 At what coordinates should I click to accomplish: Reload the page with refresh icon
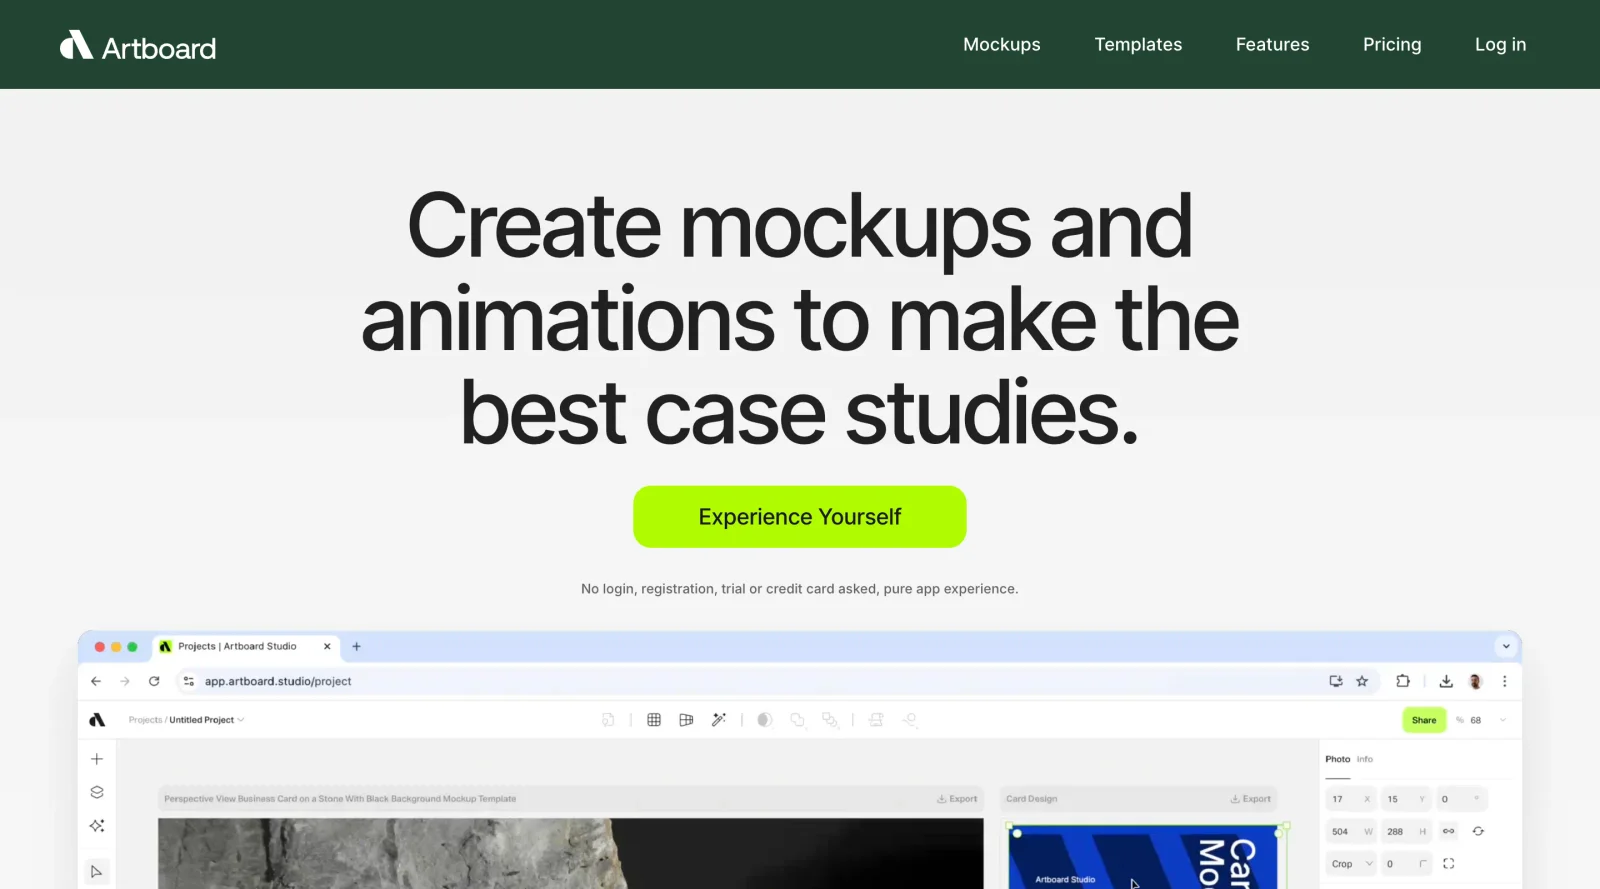click(154, 681)
